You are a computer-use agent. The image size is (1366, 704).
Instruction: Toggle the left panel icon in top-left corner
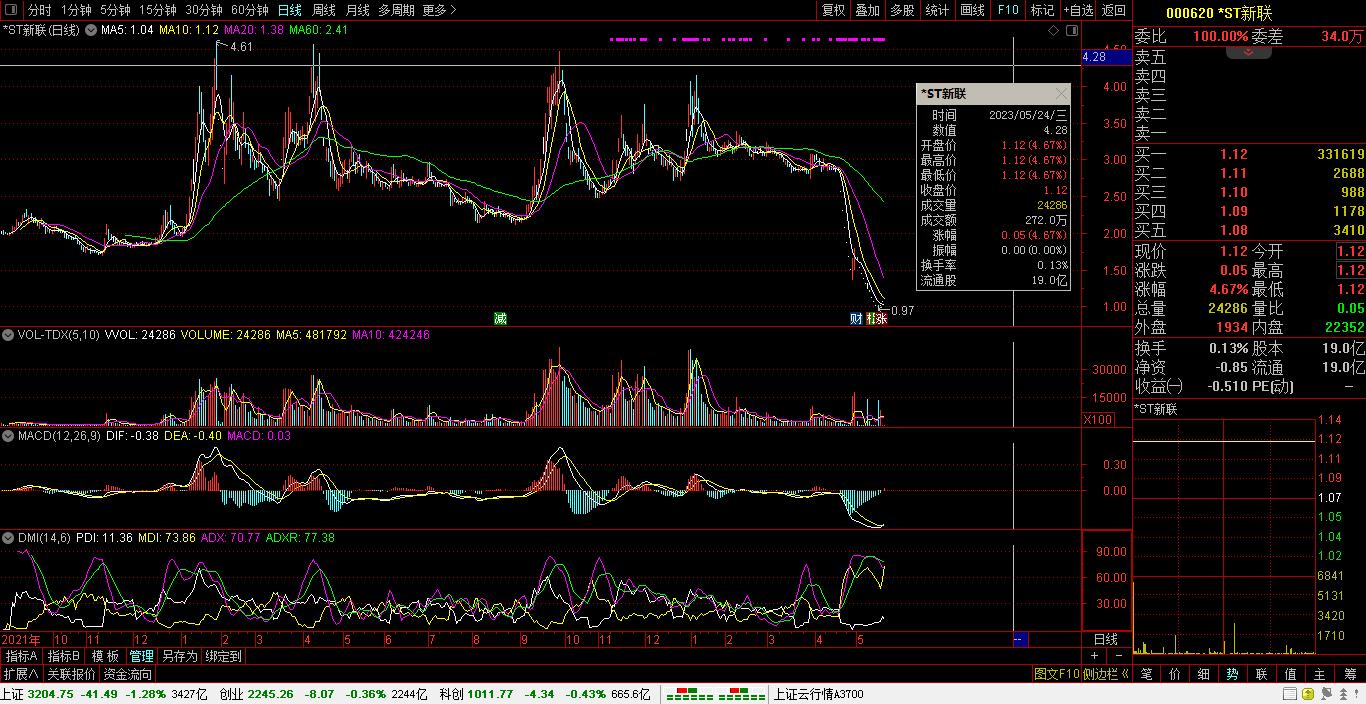click(12, 10)
